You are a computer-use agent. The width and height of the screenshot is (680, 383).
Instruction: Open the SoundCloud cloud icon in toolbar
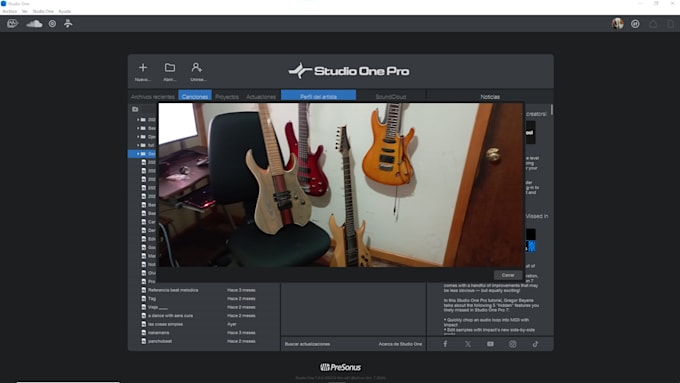(34, 23)
